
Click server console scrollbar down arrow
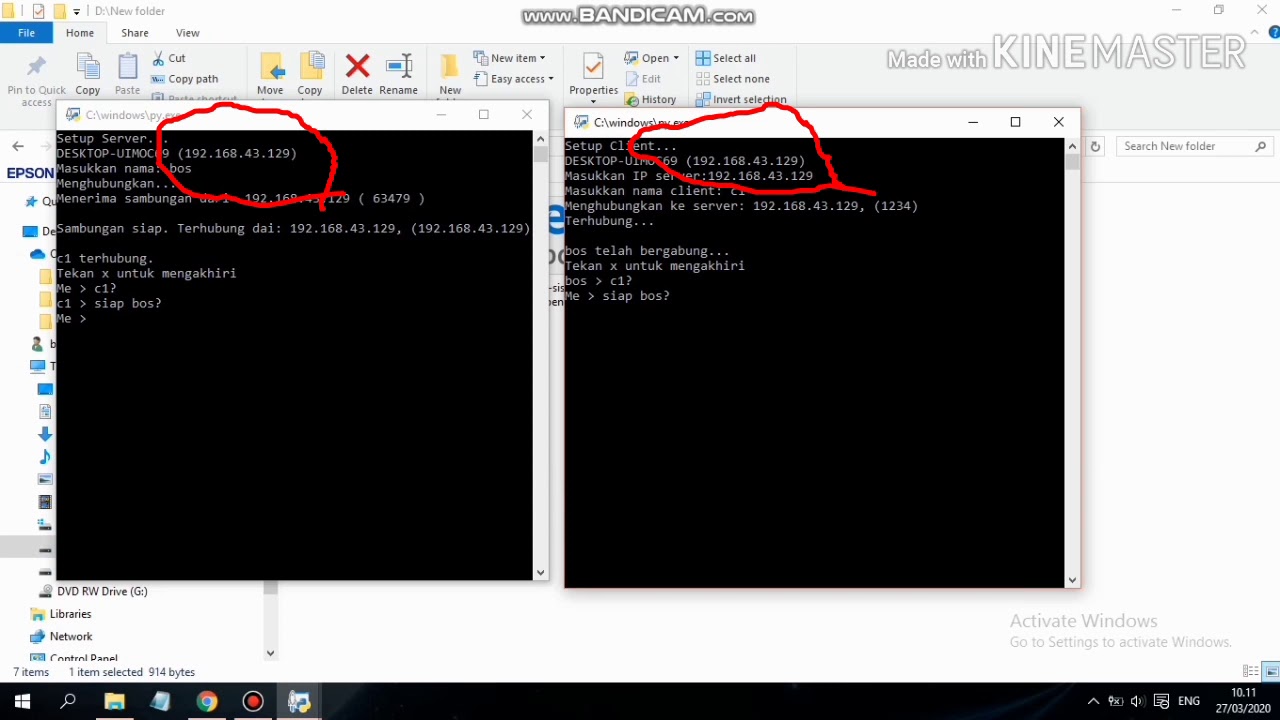coord(541,573)
